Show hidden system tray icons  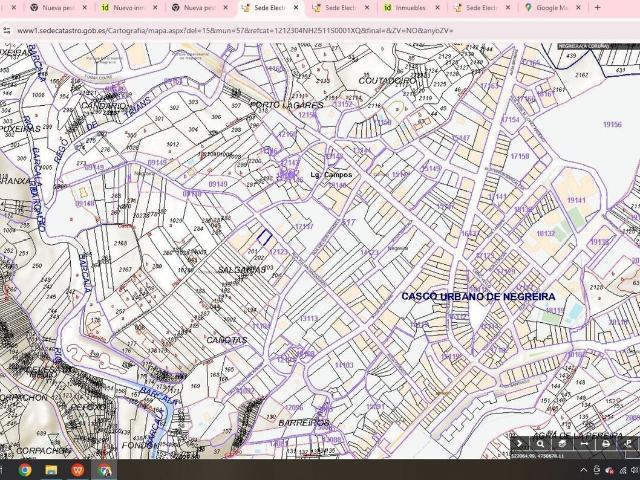coord(584,470)
